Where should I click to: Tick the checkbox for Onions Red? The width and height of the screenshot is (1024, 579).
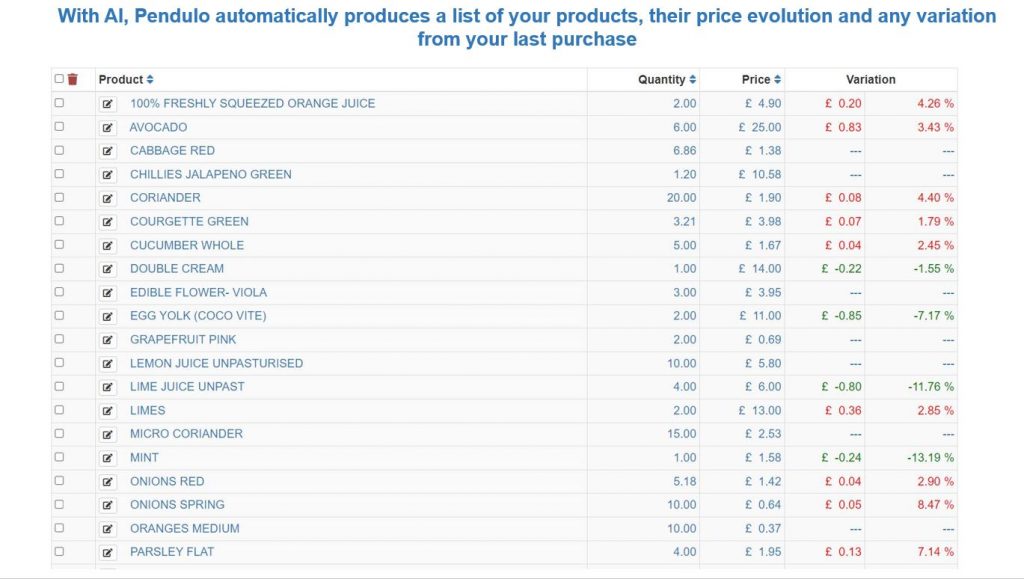[x=59, y=481]
